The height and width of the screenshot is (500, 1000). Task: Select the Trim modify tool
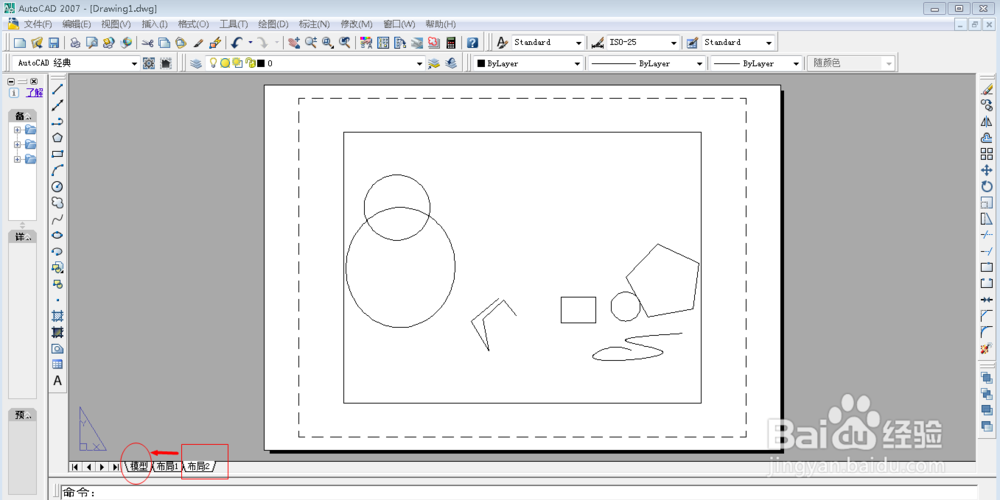[x=987, y=235]
